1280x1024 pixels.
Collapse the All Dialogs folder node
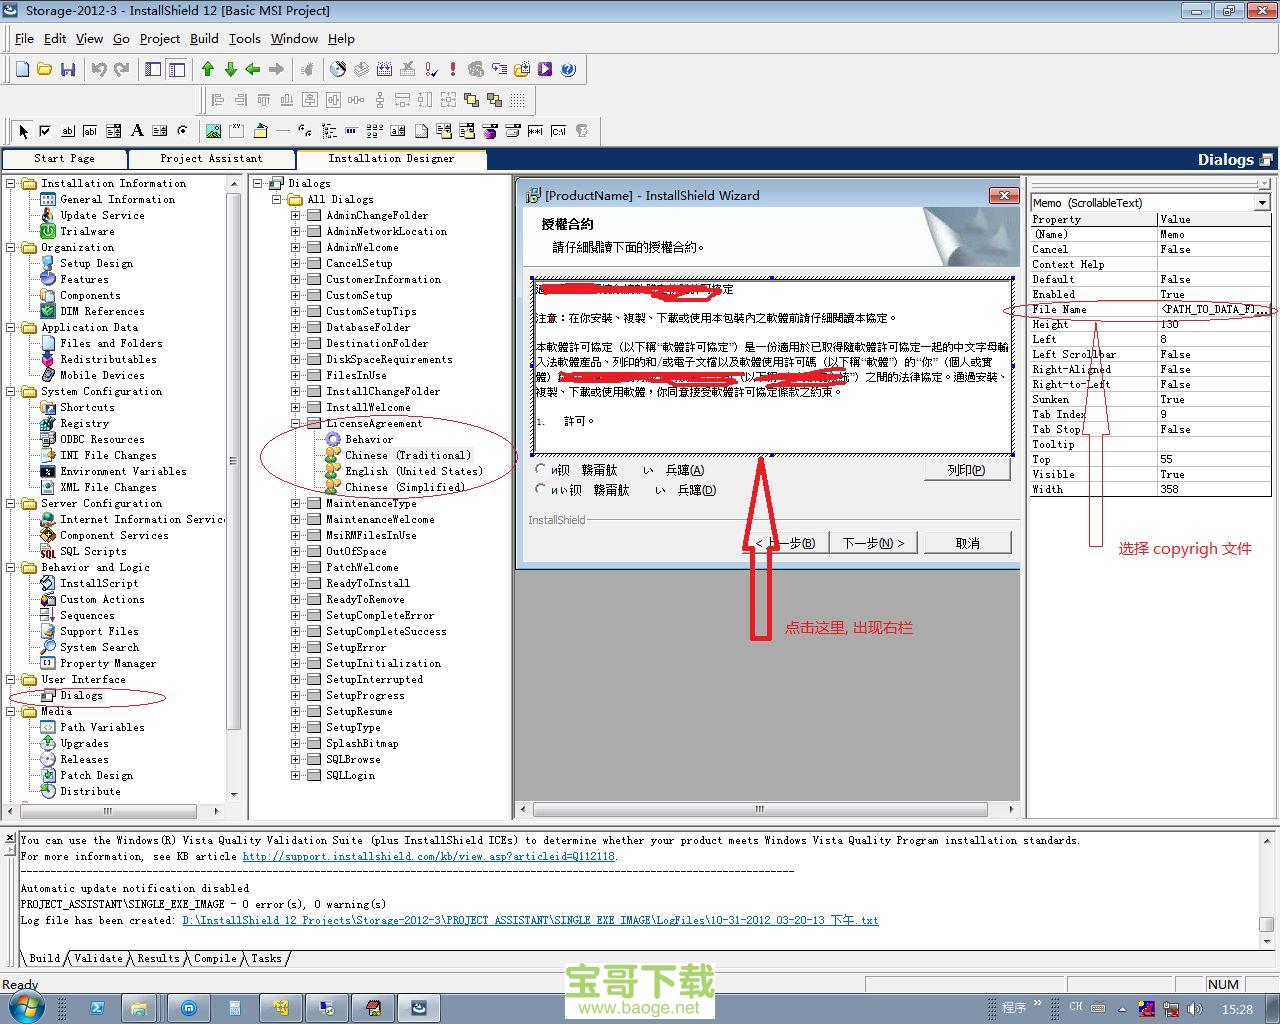tap(276, 199)
